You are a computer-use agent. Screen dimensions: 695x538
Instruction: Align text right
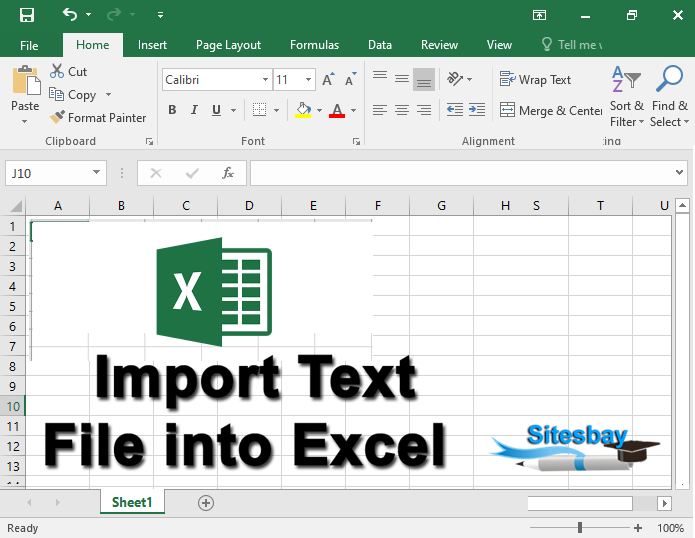[424, 110]
